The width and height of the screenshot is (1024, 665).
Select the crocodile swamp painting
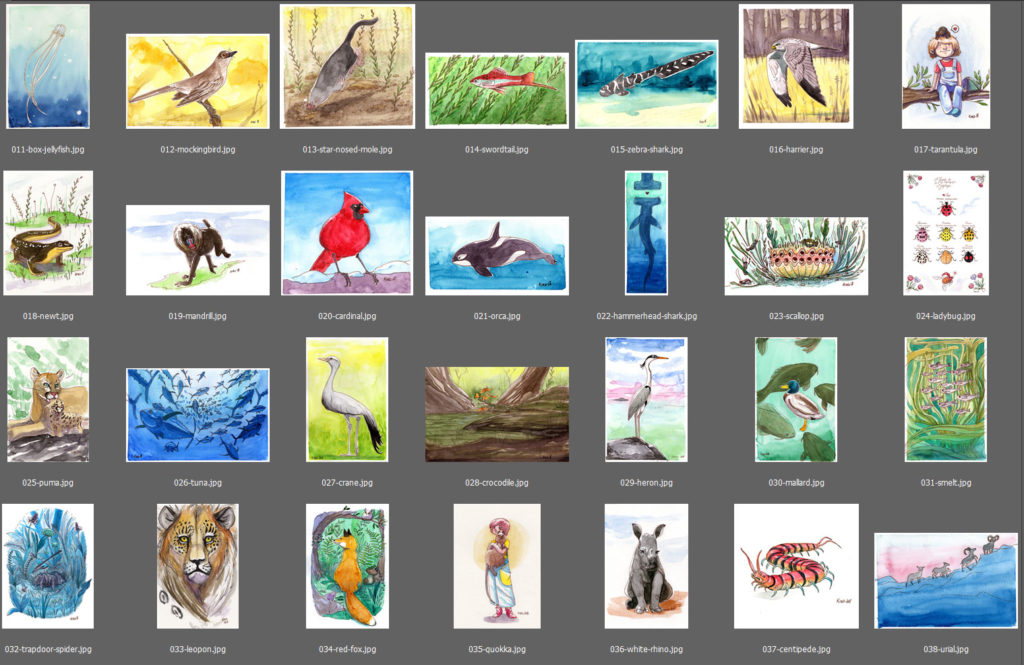coord(497,414)
